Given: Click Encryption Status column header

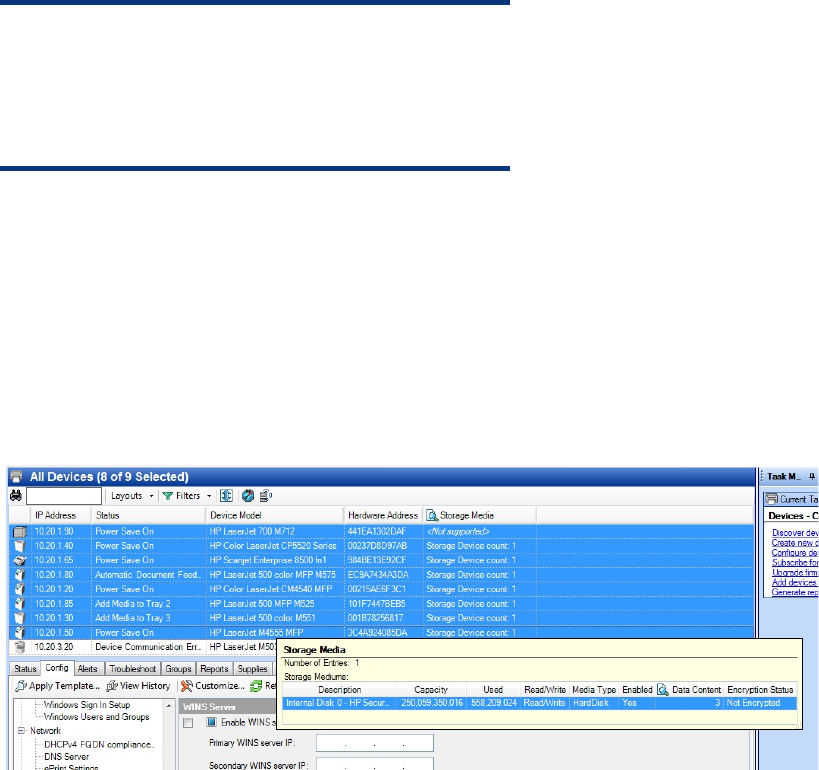Looking at the screenshot, I should tap(760, 690).
